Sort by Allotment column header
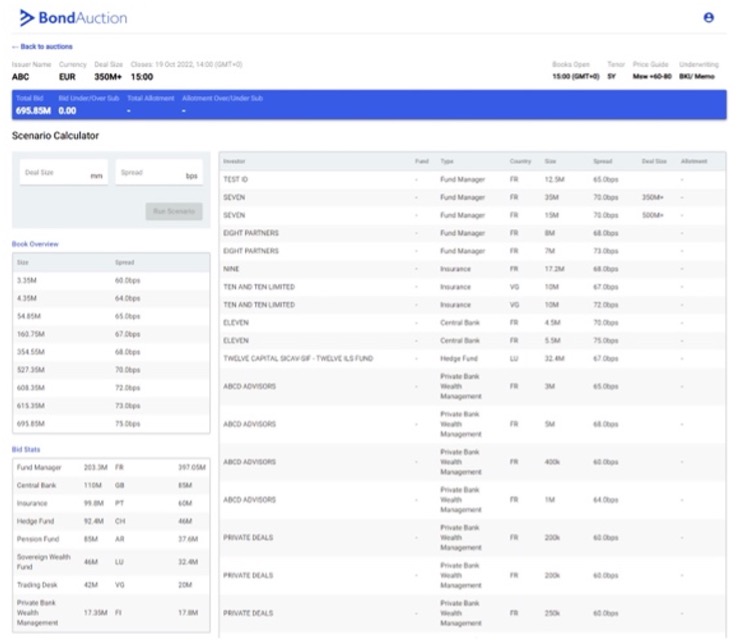 pos(694,161)
